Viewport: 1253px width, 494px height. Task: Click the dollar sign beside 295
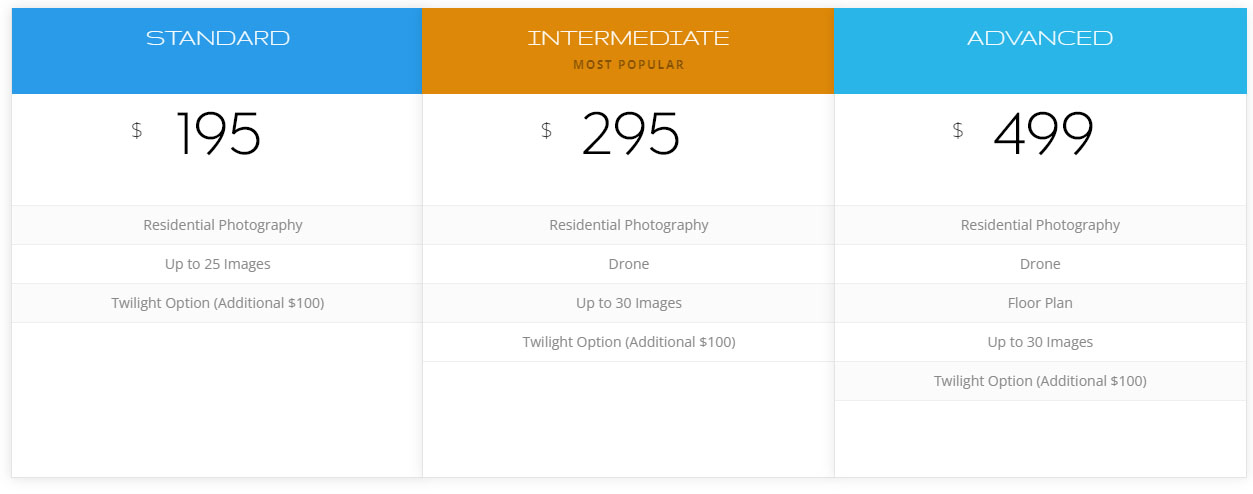coord(546,130)
